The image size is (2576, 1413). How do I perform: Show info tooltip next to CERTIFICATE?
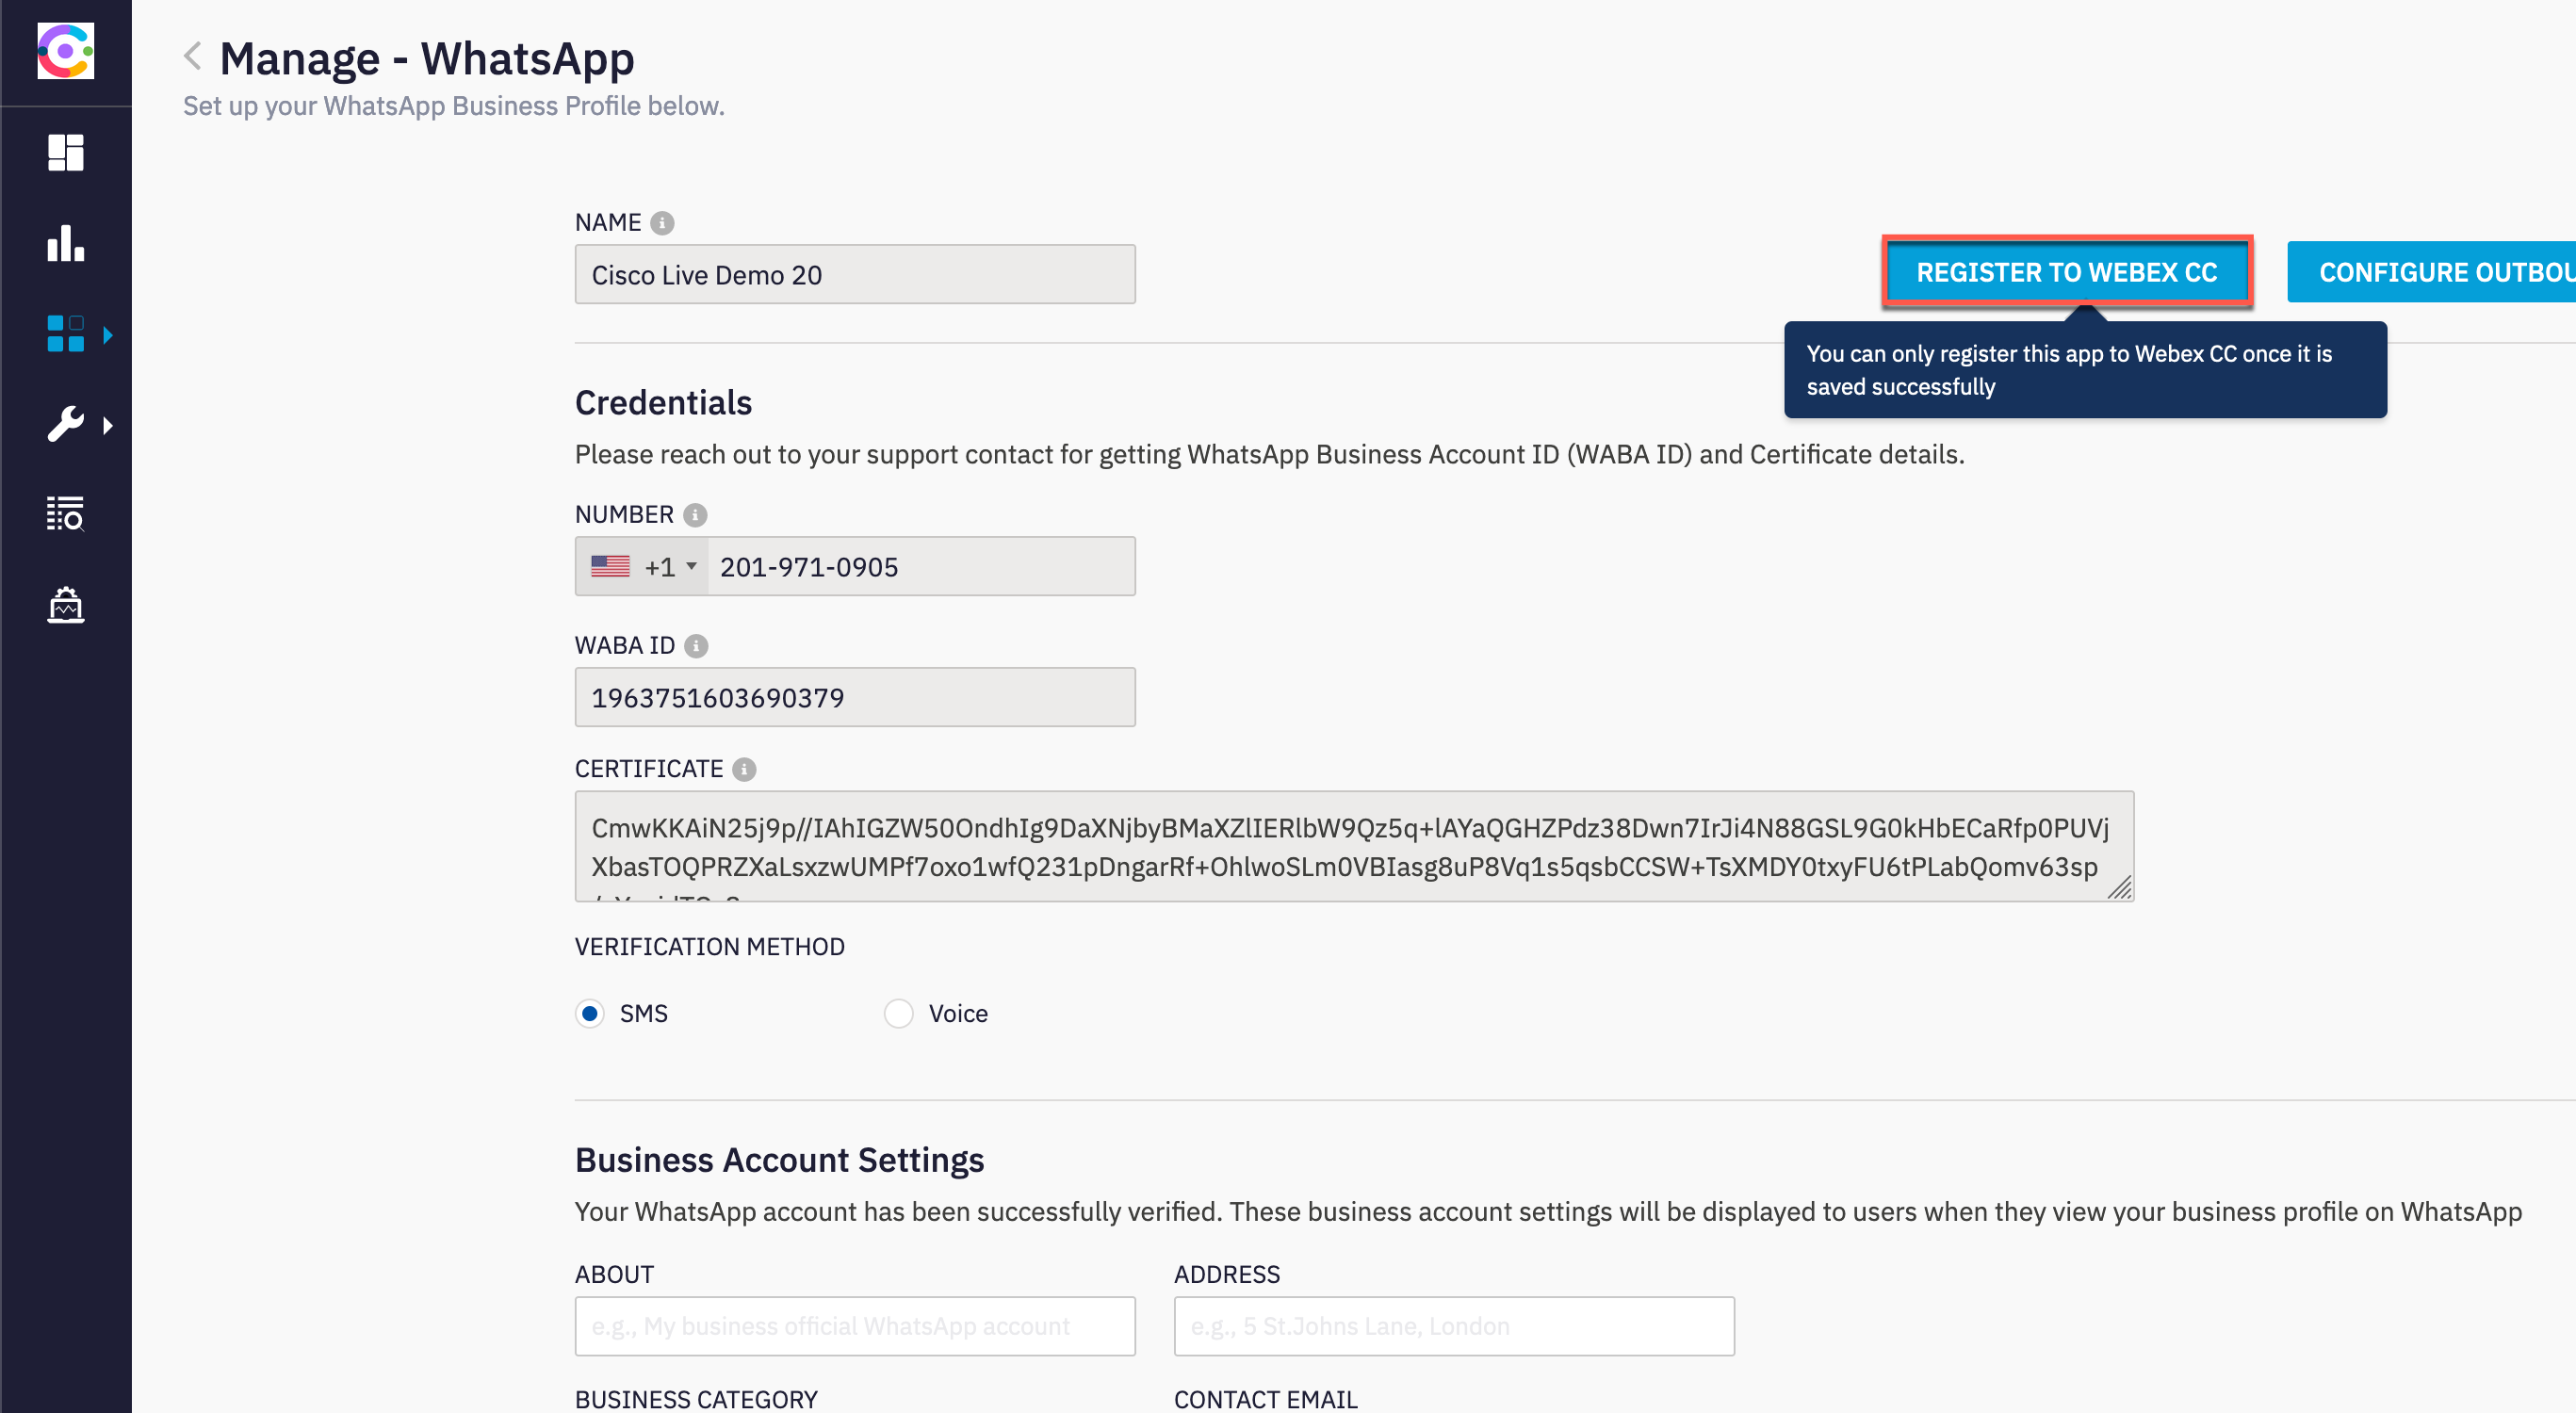744,769
